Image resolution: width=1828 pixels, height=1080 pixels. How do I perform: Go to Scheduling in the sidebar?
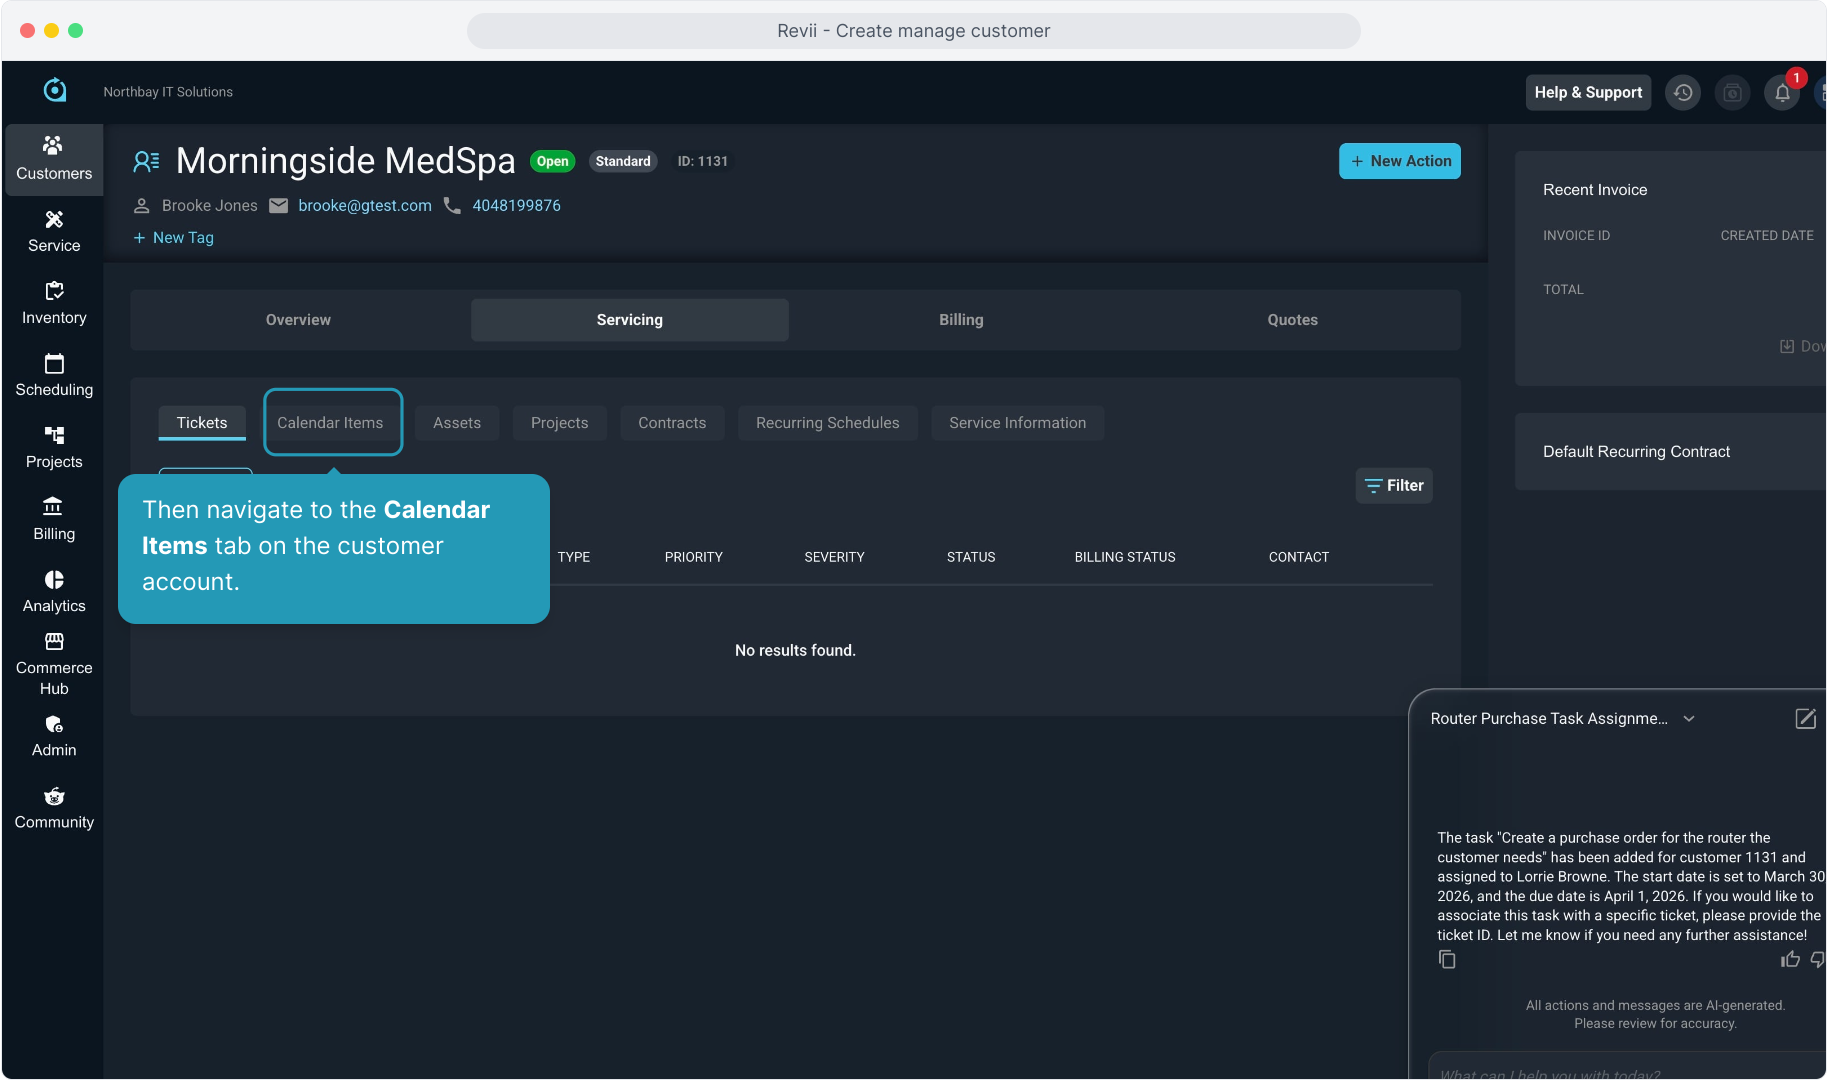click(x=54, y=375)
